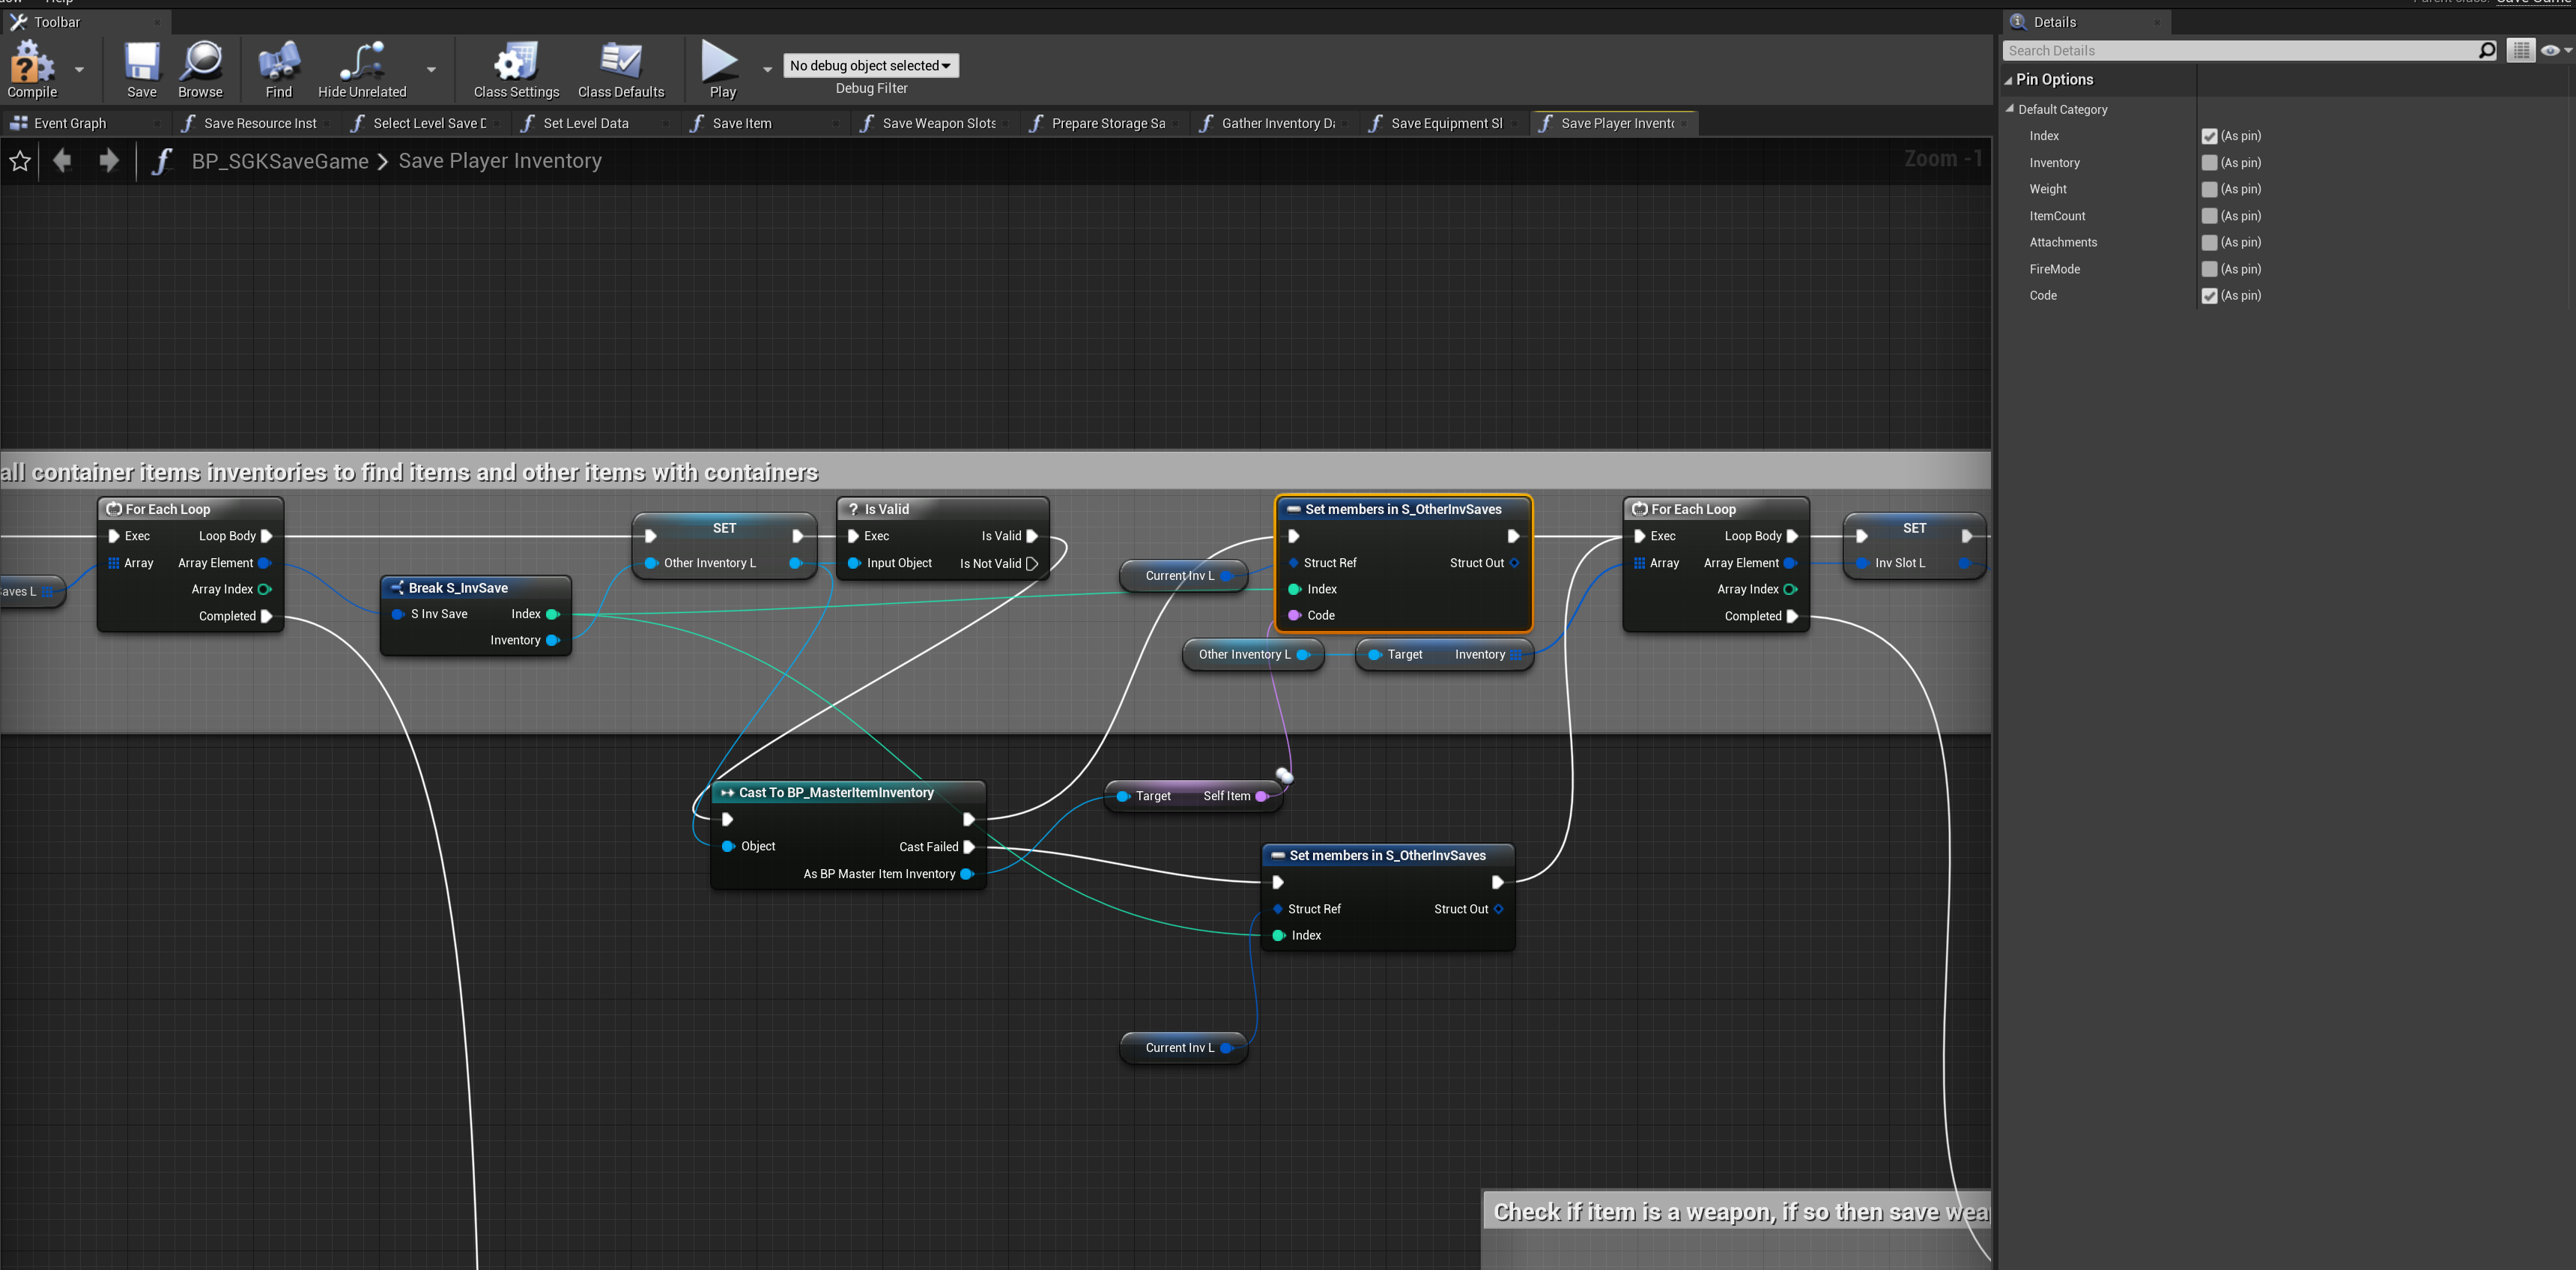Image resolution: width=2576 pixels, height=1270 pixels.
Task: Navigate back with left arrow
Action: pos(62,161)
